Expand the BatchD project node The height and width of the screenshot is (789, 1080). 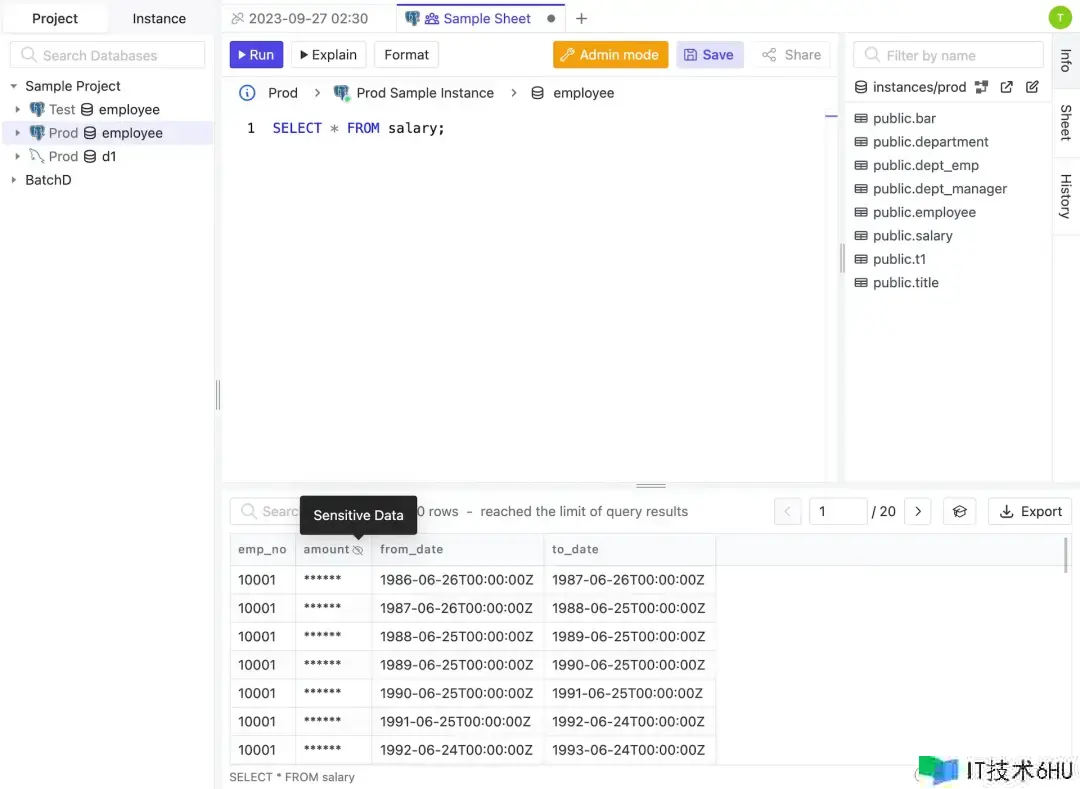[x=14, y=180]
